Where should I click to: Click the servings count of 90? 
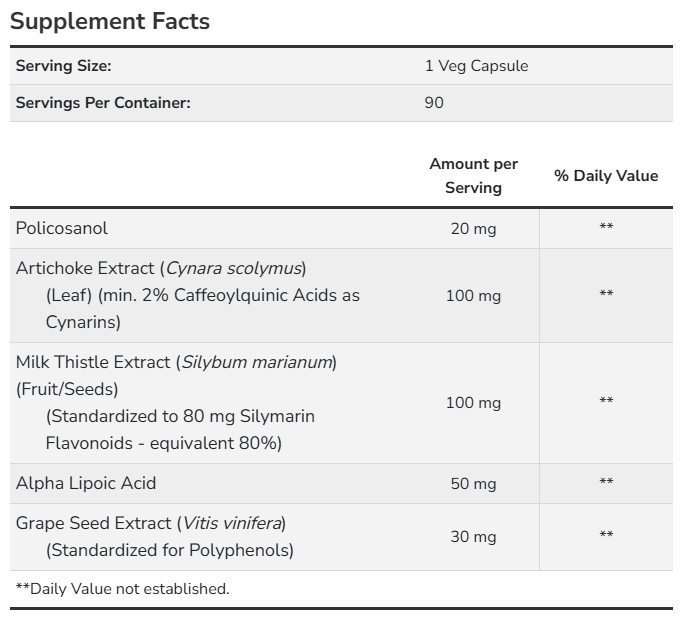[x=434, y=102]
